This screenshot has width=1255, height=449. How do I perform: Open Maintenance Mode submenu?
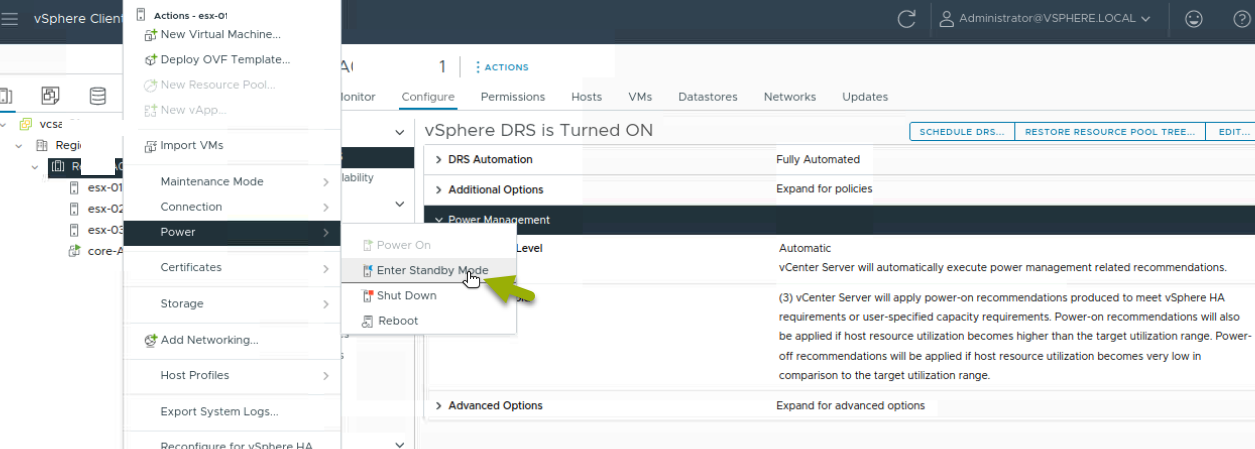click(232, 182)
